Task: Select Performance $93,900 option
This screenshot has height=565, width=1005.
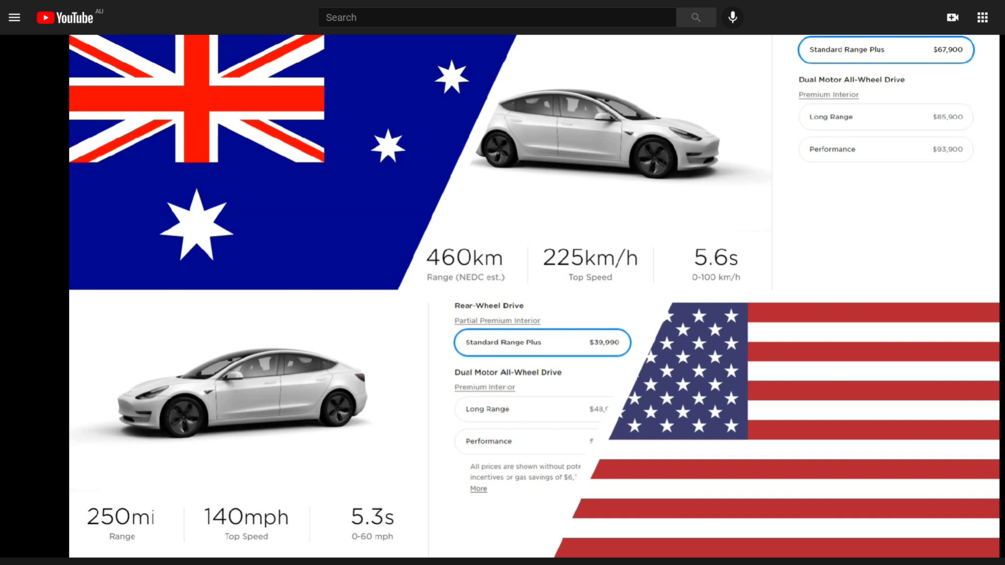Action: point(886,149)
